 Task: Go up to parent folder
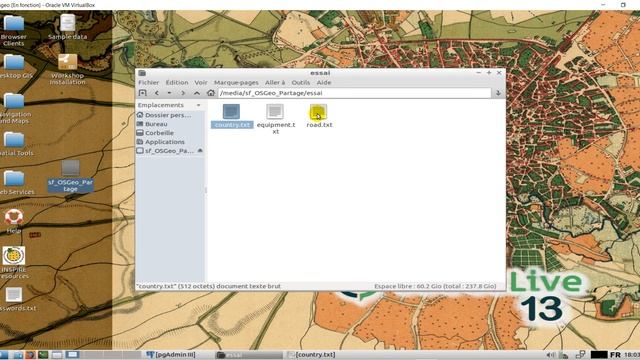197,93
